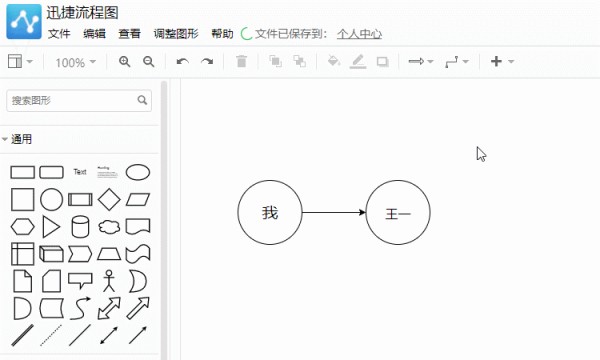Screen dimensions: 600x360
Task: Open the plus insert dropdown
Action: (502, 61)
